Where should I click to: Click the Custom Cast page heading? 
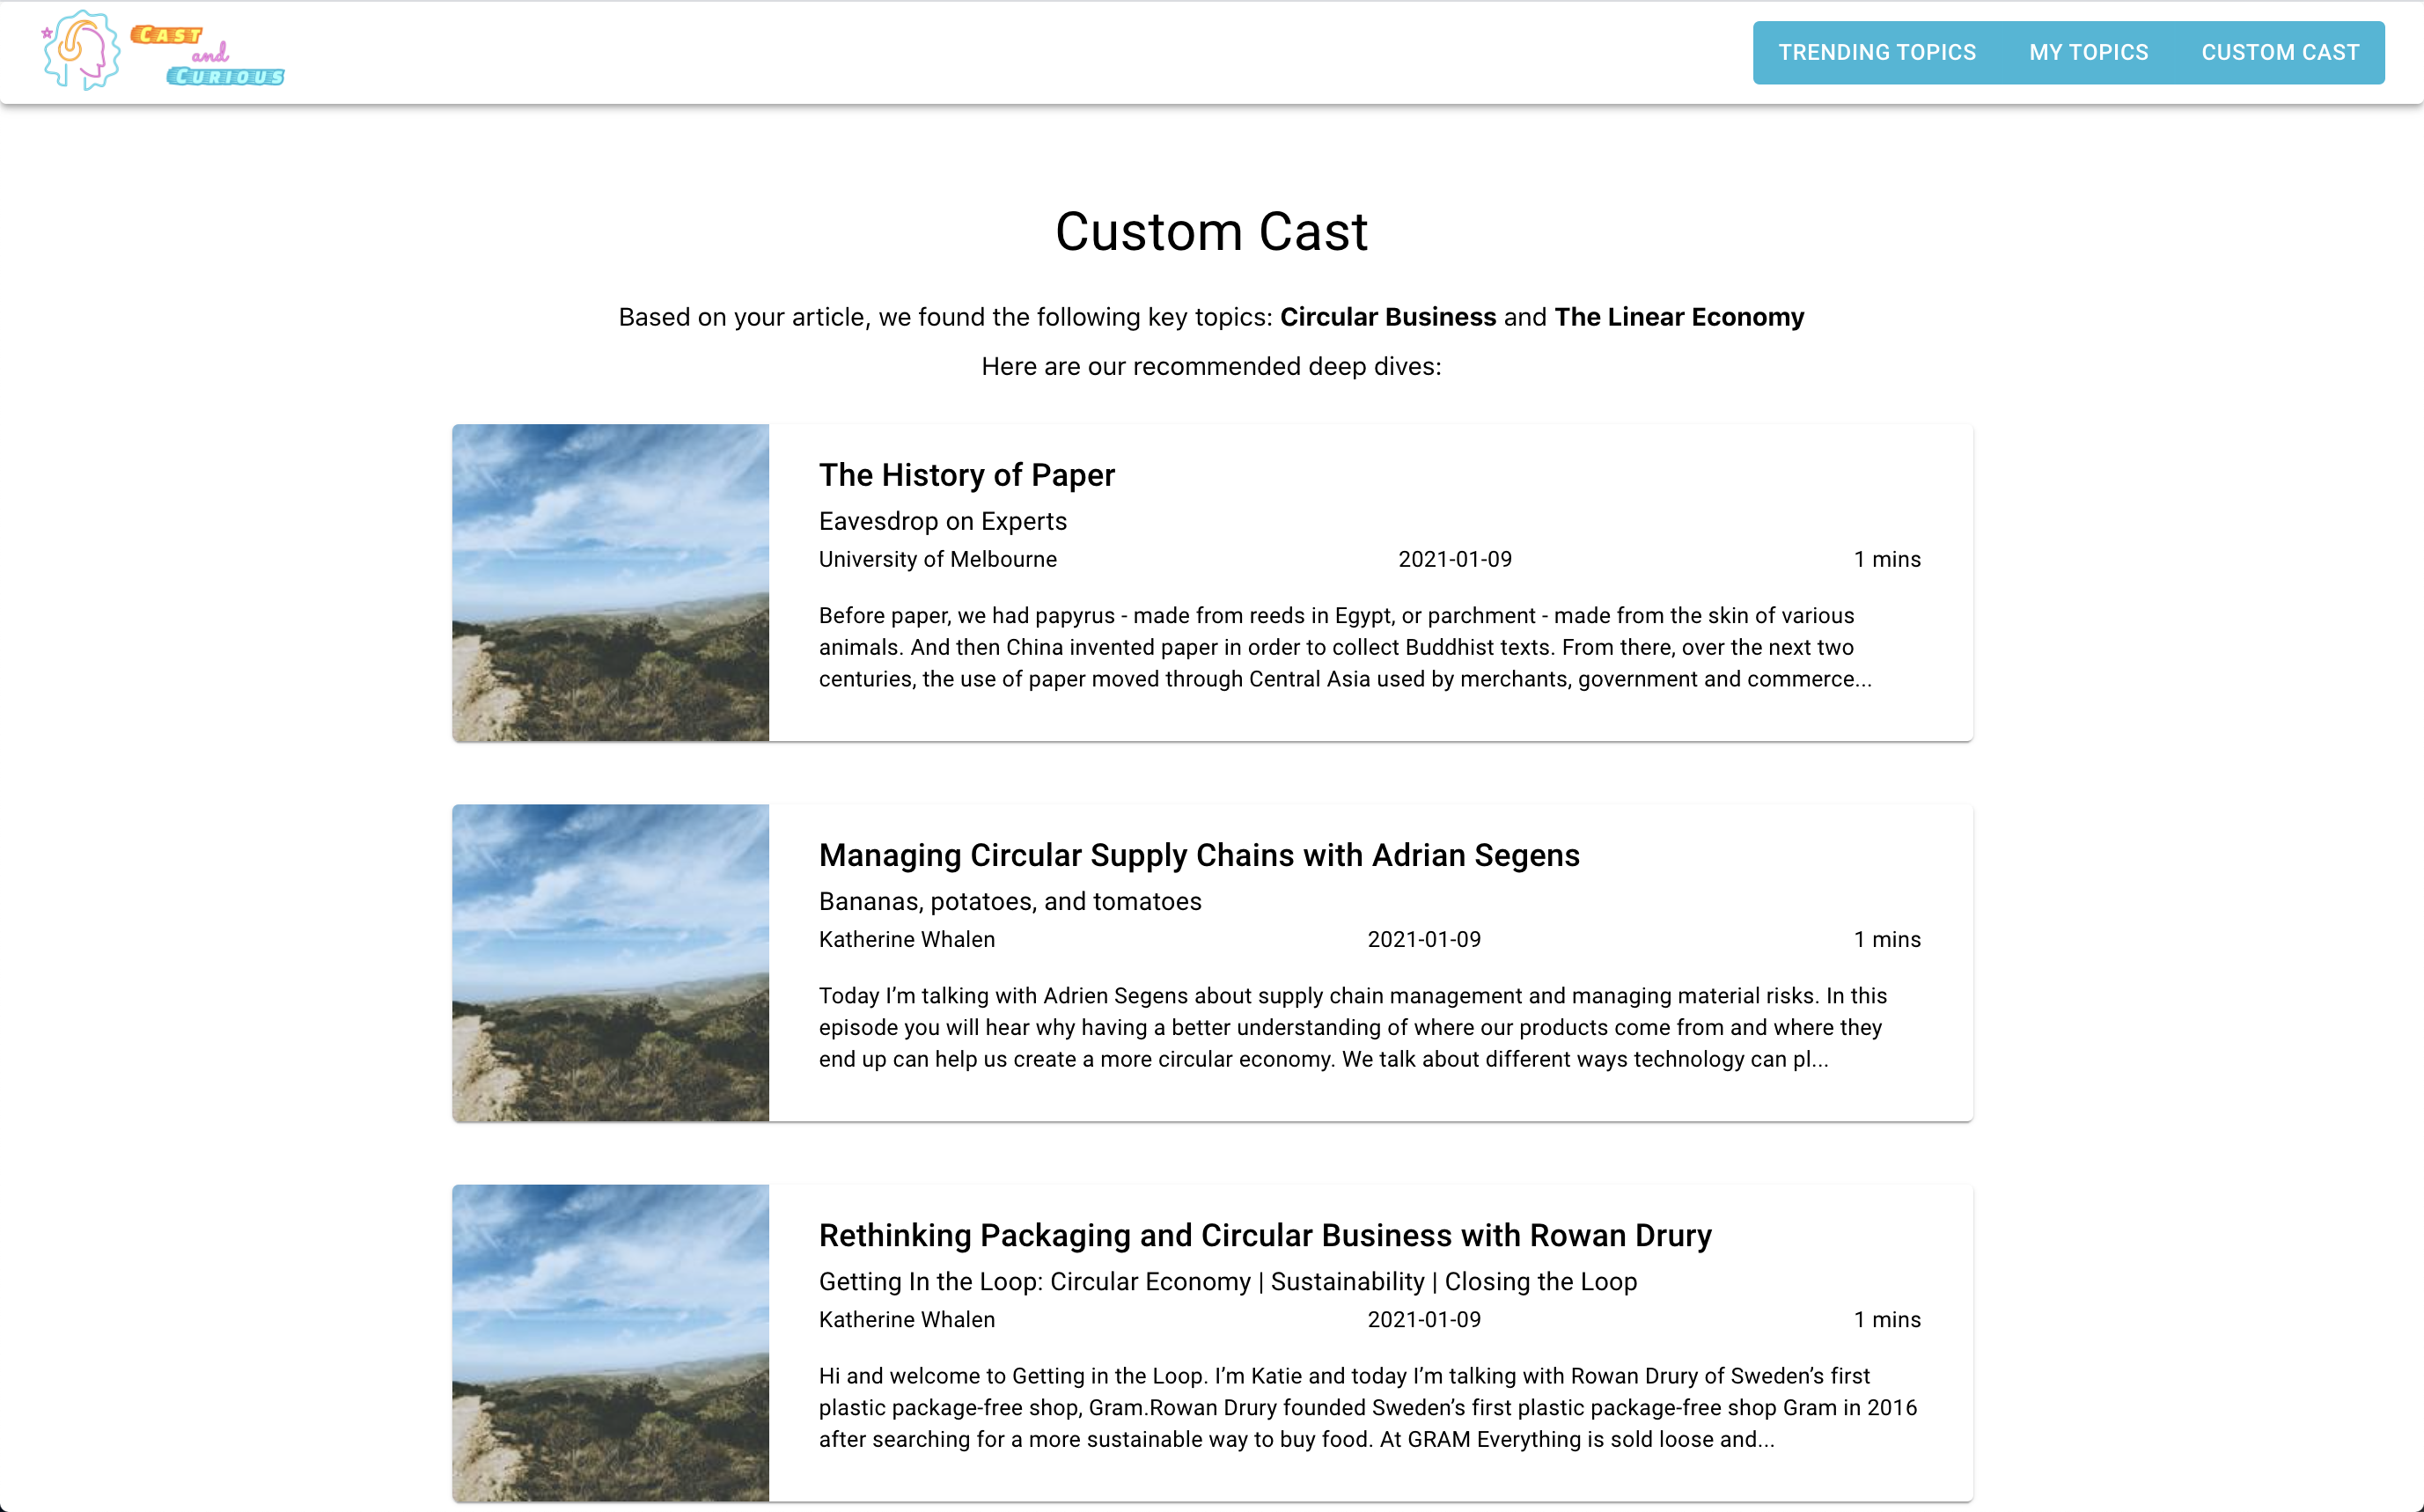click(1211, 232)
